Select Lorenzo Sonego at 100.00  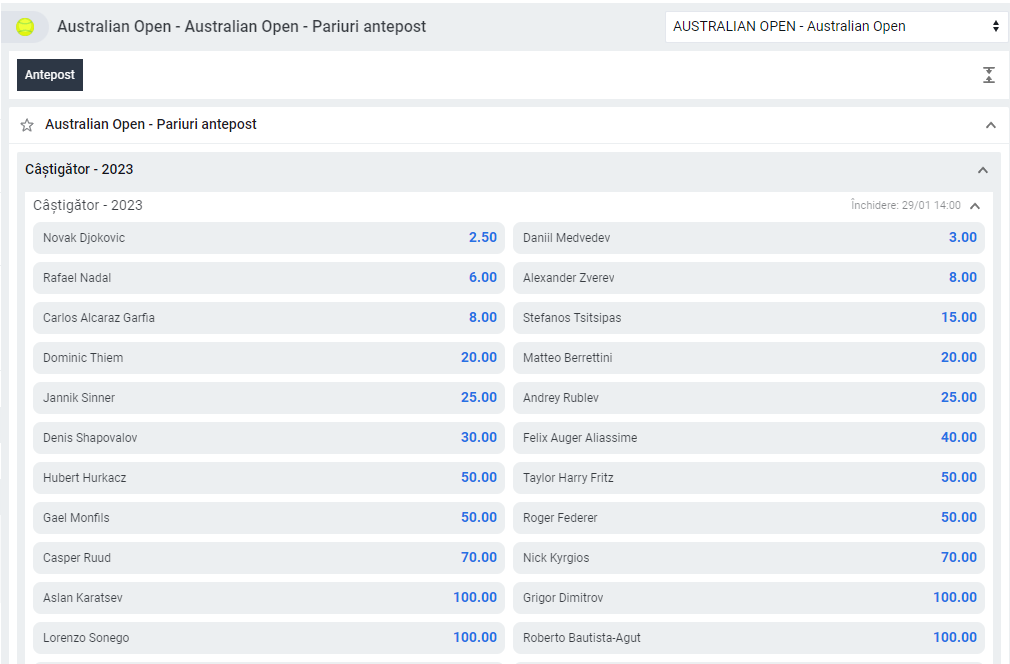pyautogui.click(x=269, y=637)
